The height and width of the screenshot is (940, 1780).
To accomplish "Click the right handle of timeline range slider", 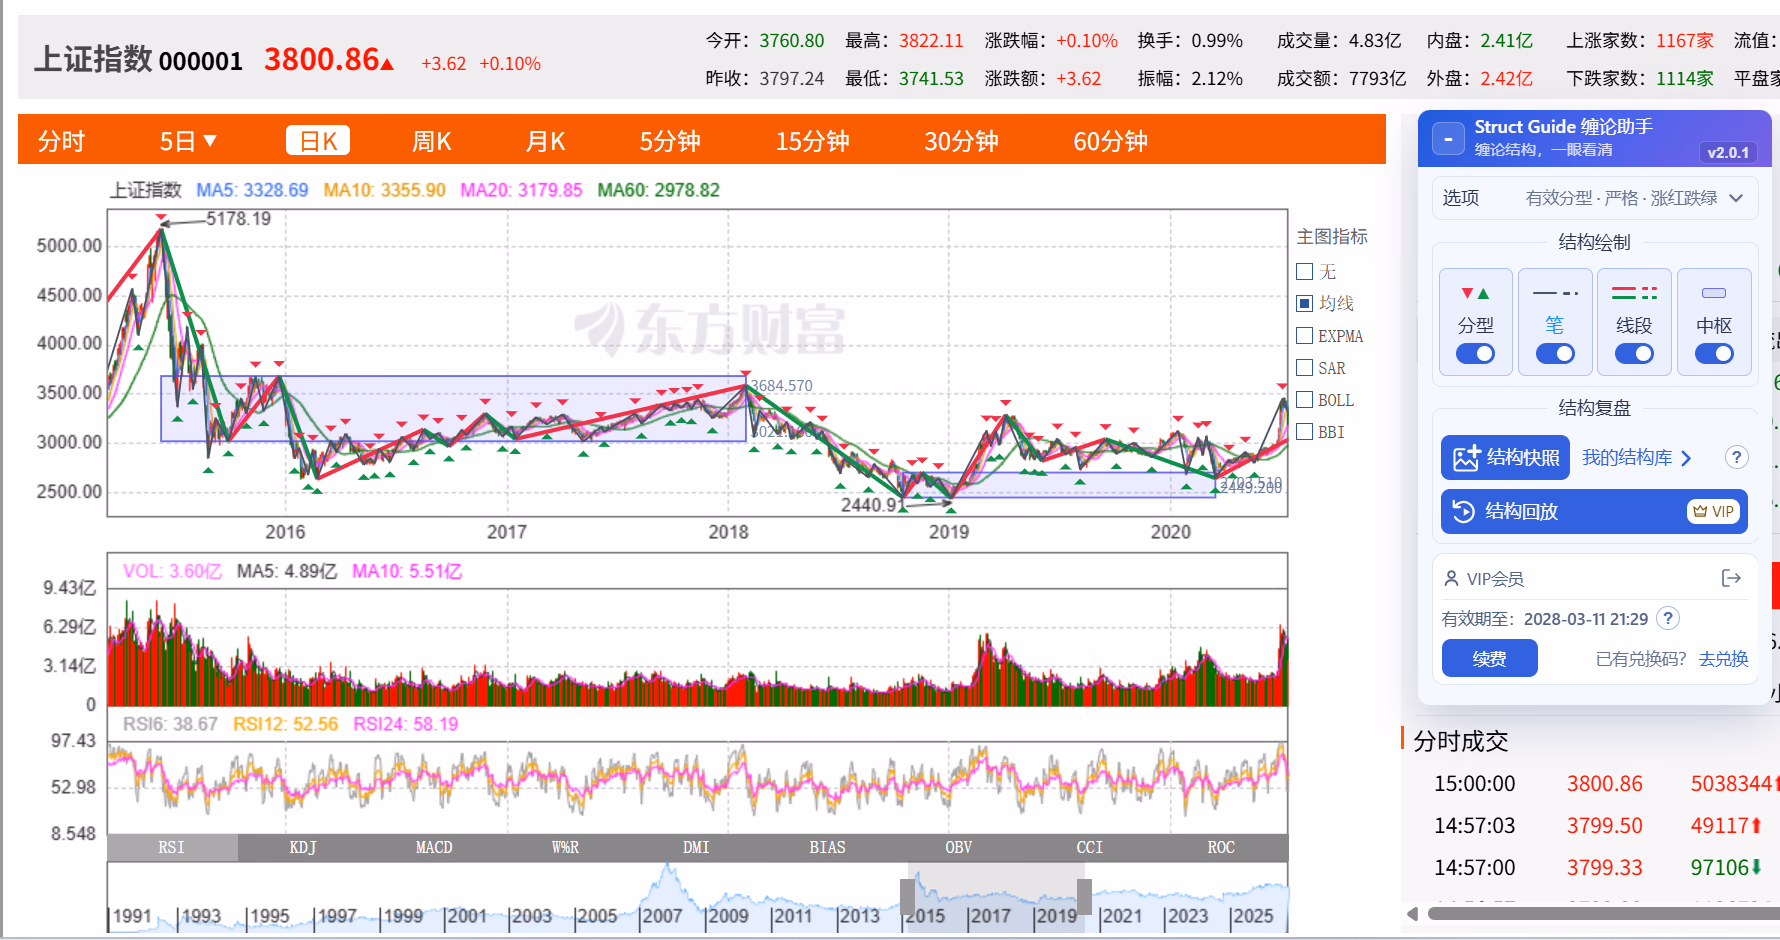I will coord(1084,897).
